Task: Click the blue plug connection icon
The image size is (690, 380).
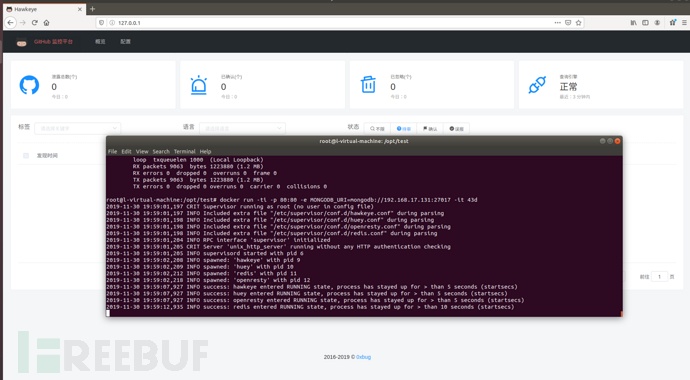Action: pyautogui.click(x=537, y=85)
